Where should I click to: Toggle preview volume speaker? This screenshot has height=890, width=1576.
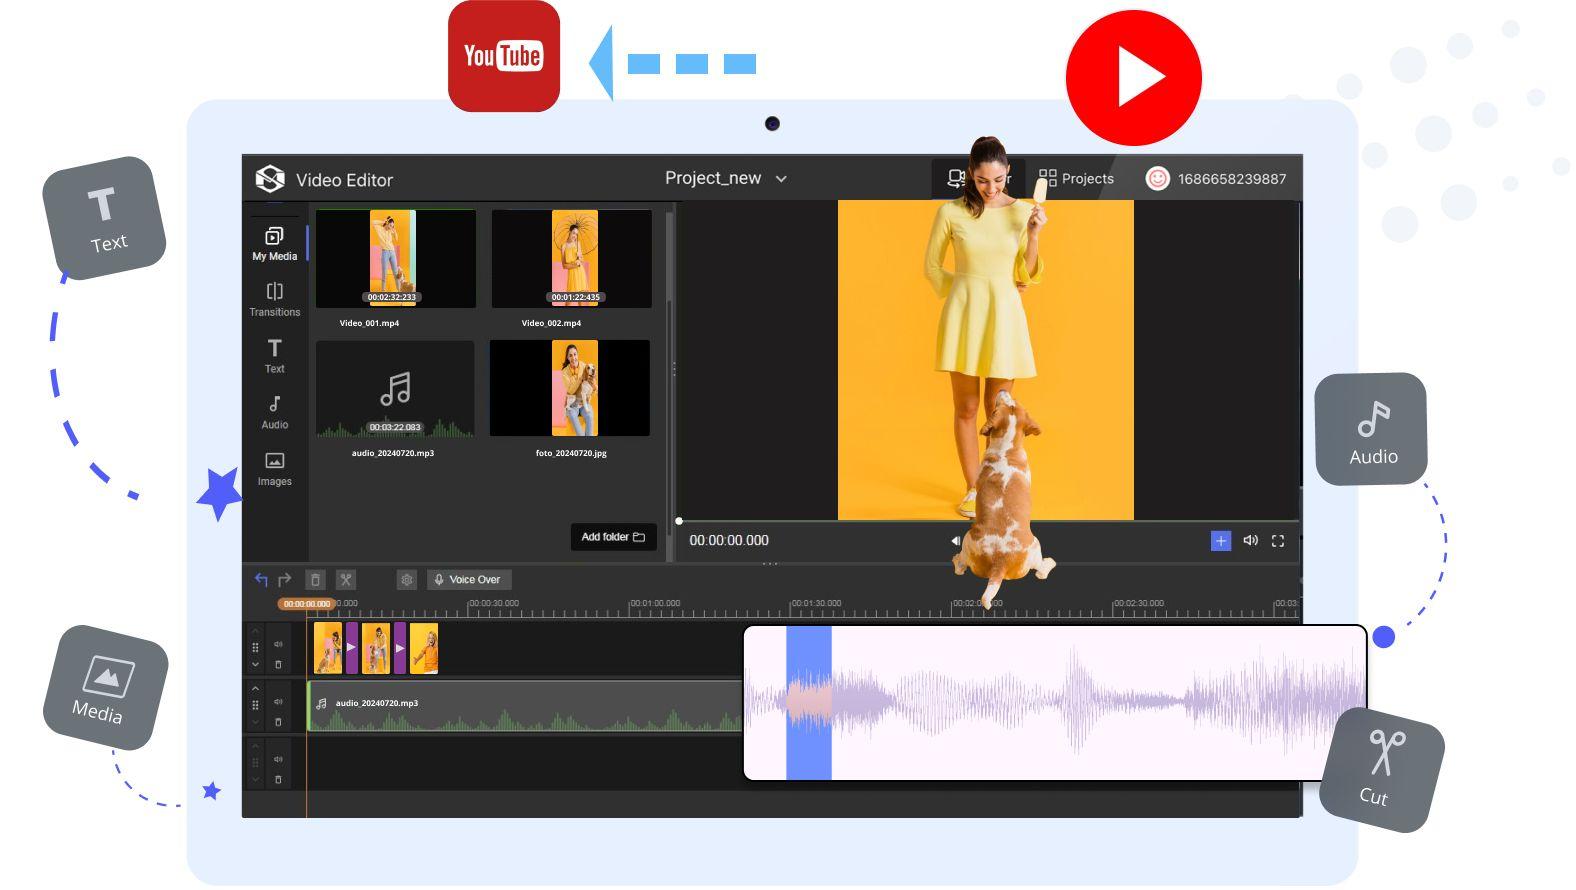click(x=1250, y=541)
